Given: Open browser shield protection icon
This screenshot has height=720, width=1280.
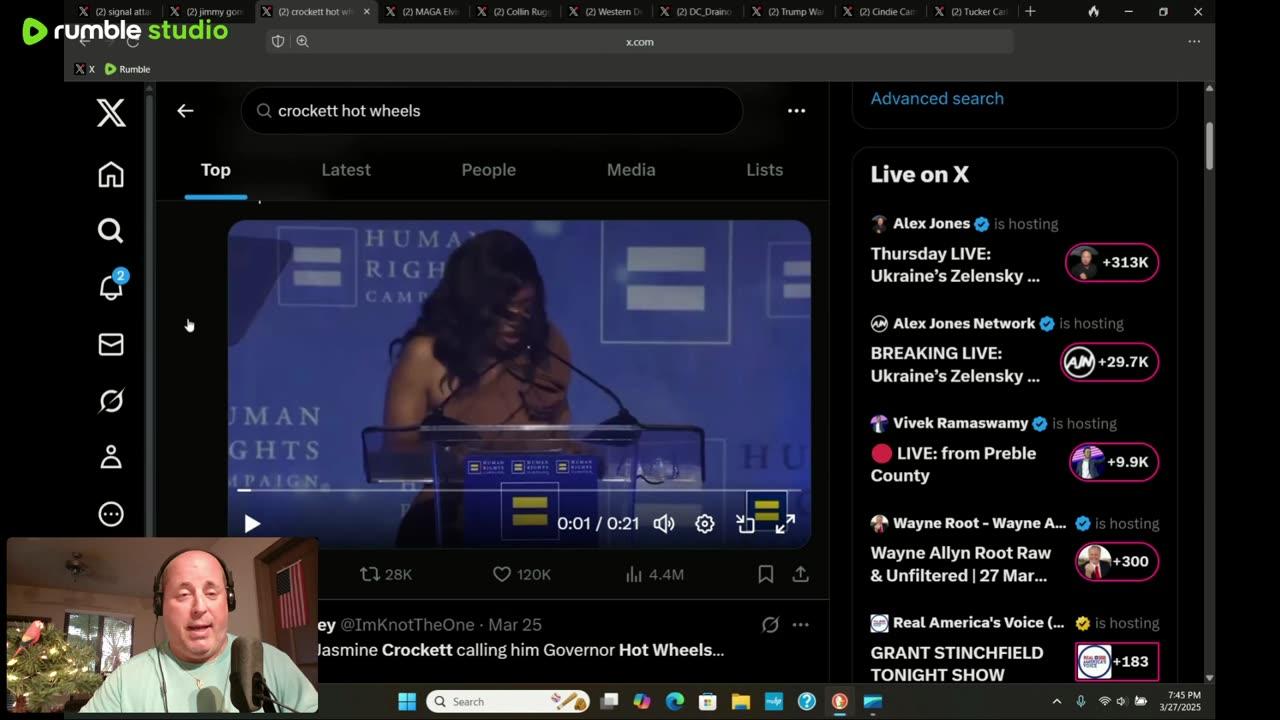Looking at the screenshot, I should 278,42.
